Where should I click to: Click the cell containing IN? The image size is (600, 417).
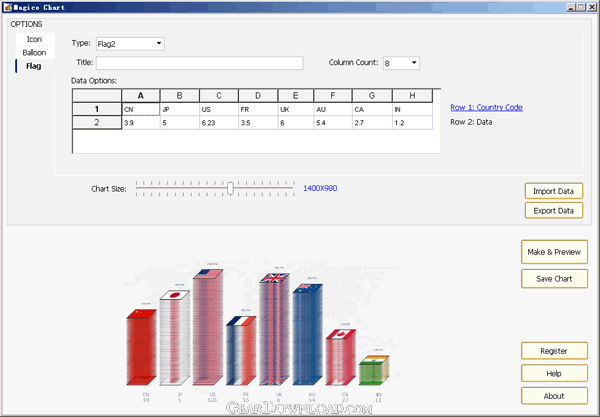tap(412, 109)
